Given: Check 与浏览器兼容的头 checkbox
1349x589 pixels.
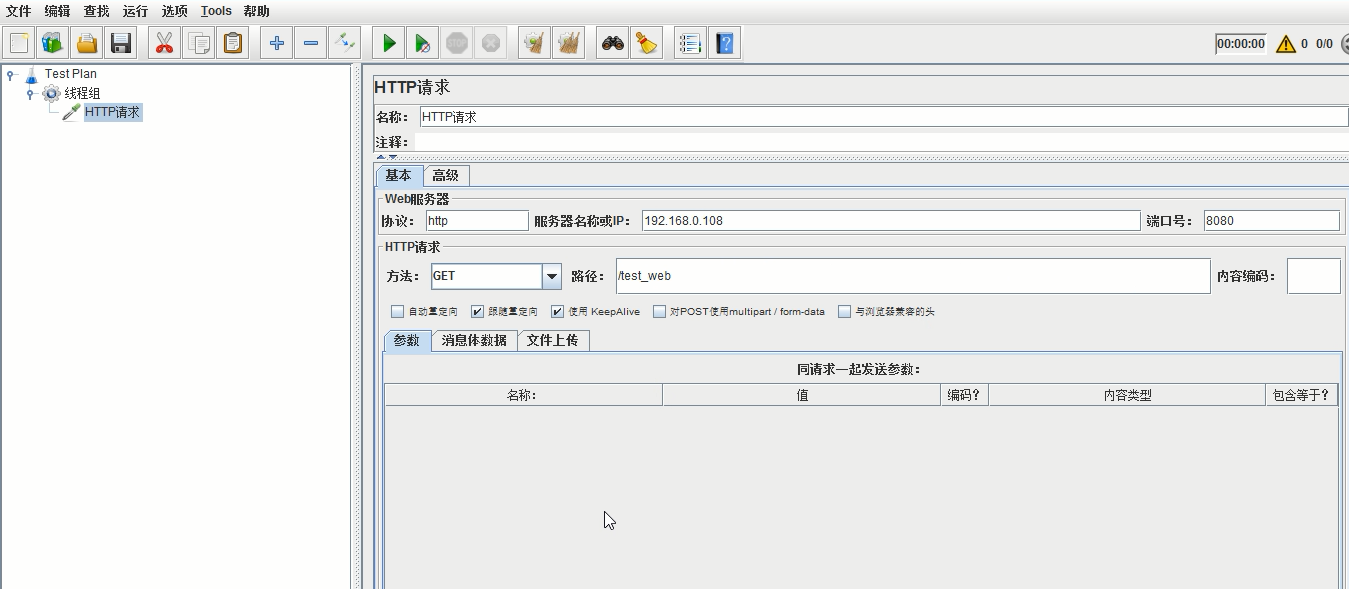Looking at the screenshot, I should [x=845, y=312].
